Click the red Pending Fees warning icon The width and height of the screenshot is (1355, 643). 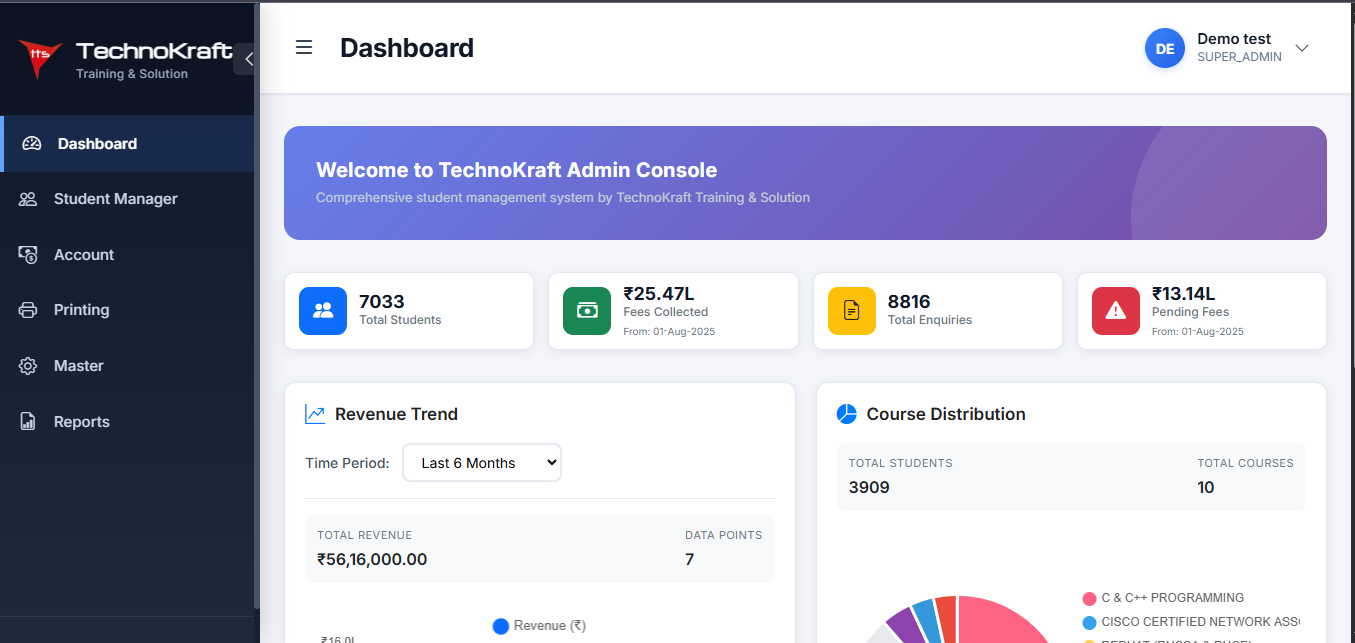coord(1116,310)
